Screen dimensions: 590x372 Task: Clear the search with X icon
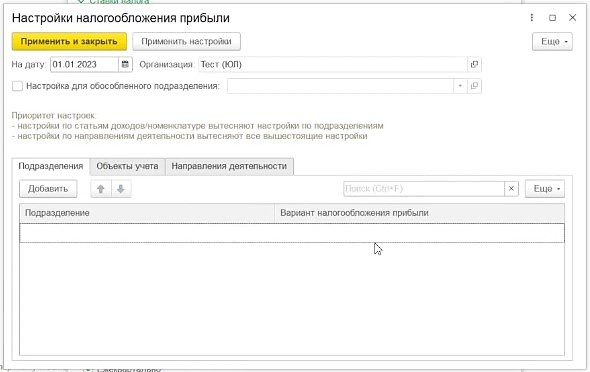click(x=511, y=189)
